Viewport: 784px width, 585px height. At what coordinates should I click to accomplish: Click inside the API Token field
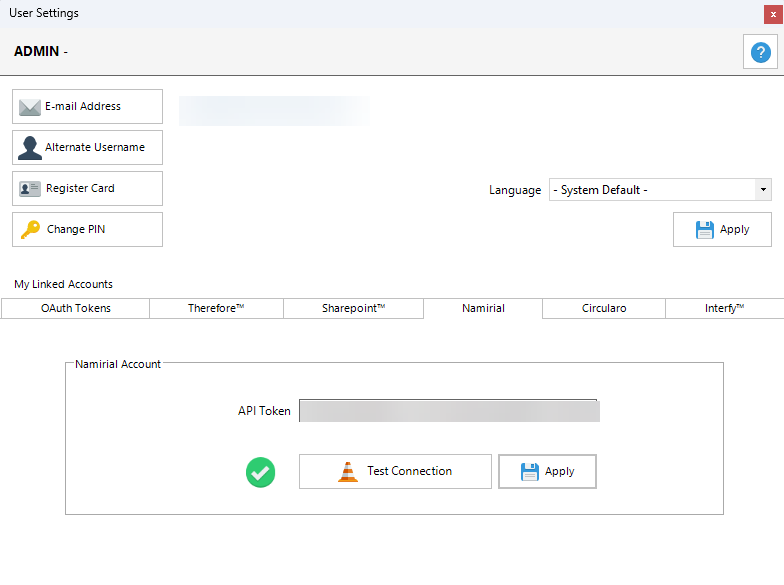point(449,411)
